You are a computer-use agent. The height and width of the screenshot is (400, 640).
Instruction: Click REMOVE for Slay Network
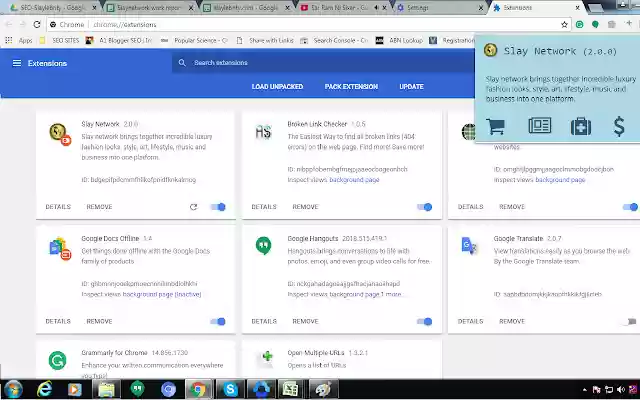(99, 207)
